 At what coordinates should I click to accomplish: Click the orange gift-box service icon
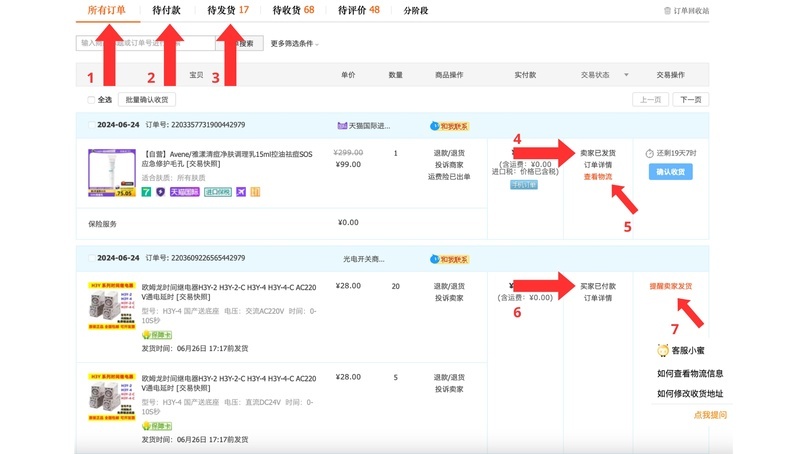click(x=255, y=192)
